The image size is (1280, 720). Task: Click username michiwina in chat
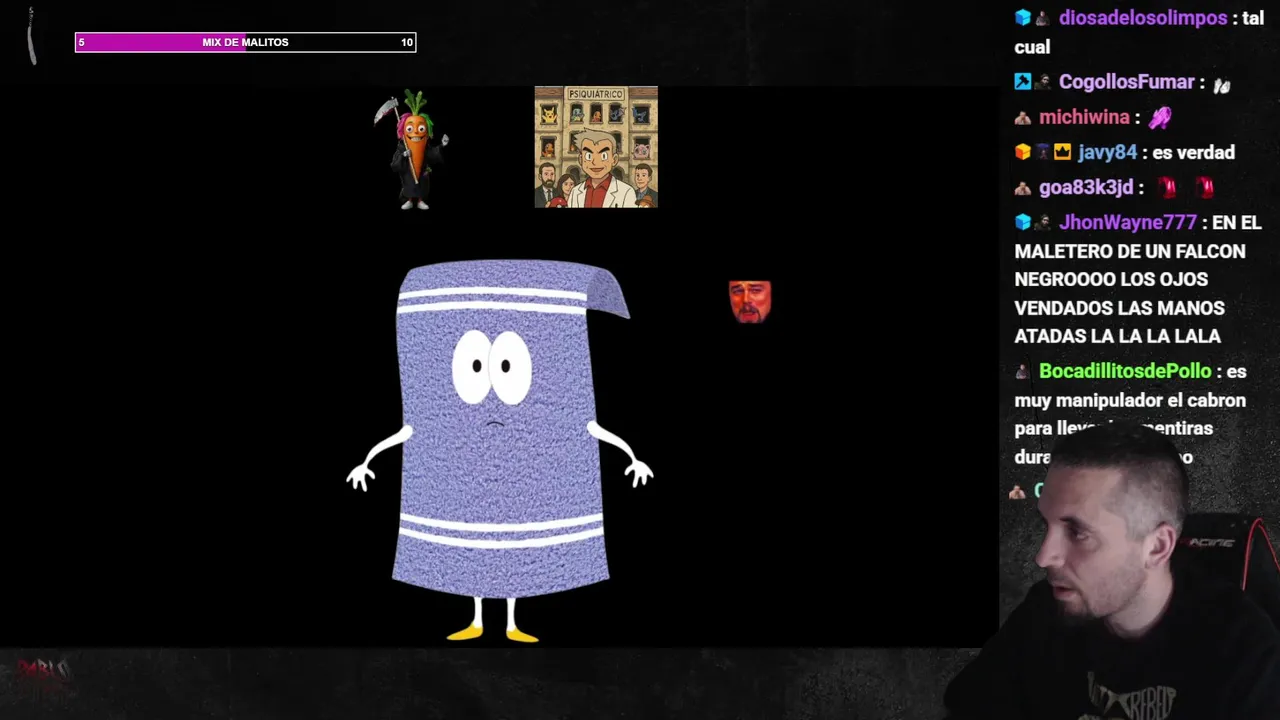pos(1083,117)
